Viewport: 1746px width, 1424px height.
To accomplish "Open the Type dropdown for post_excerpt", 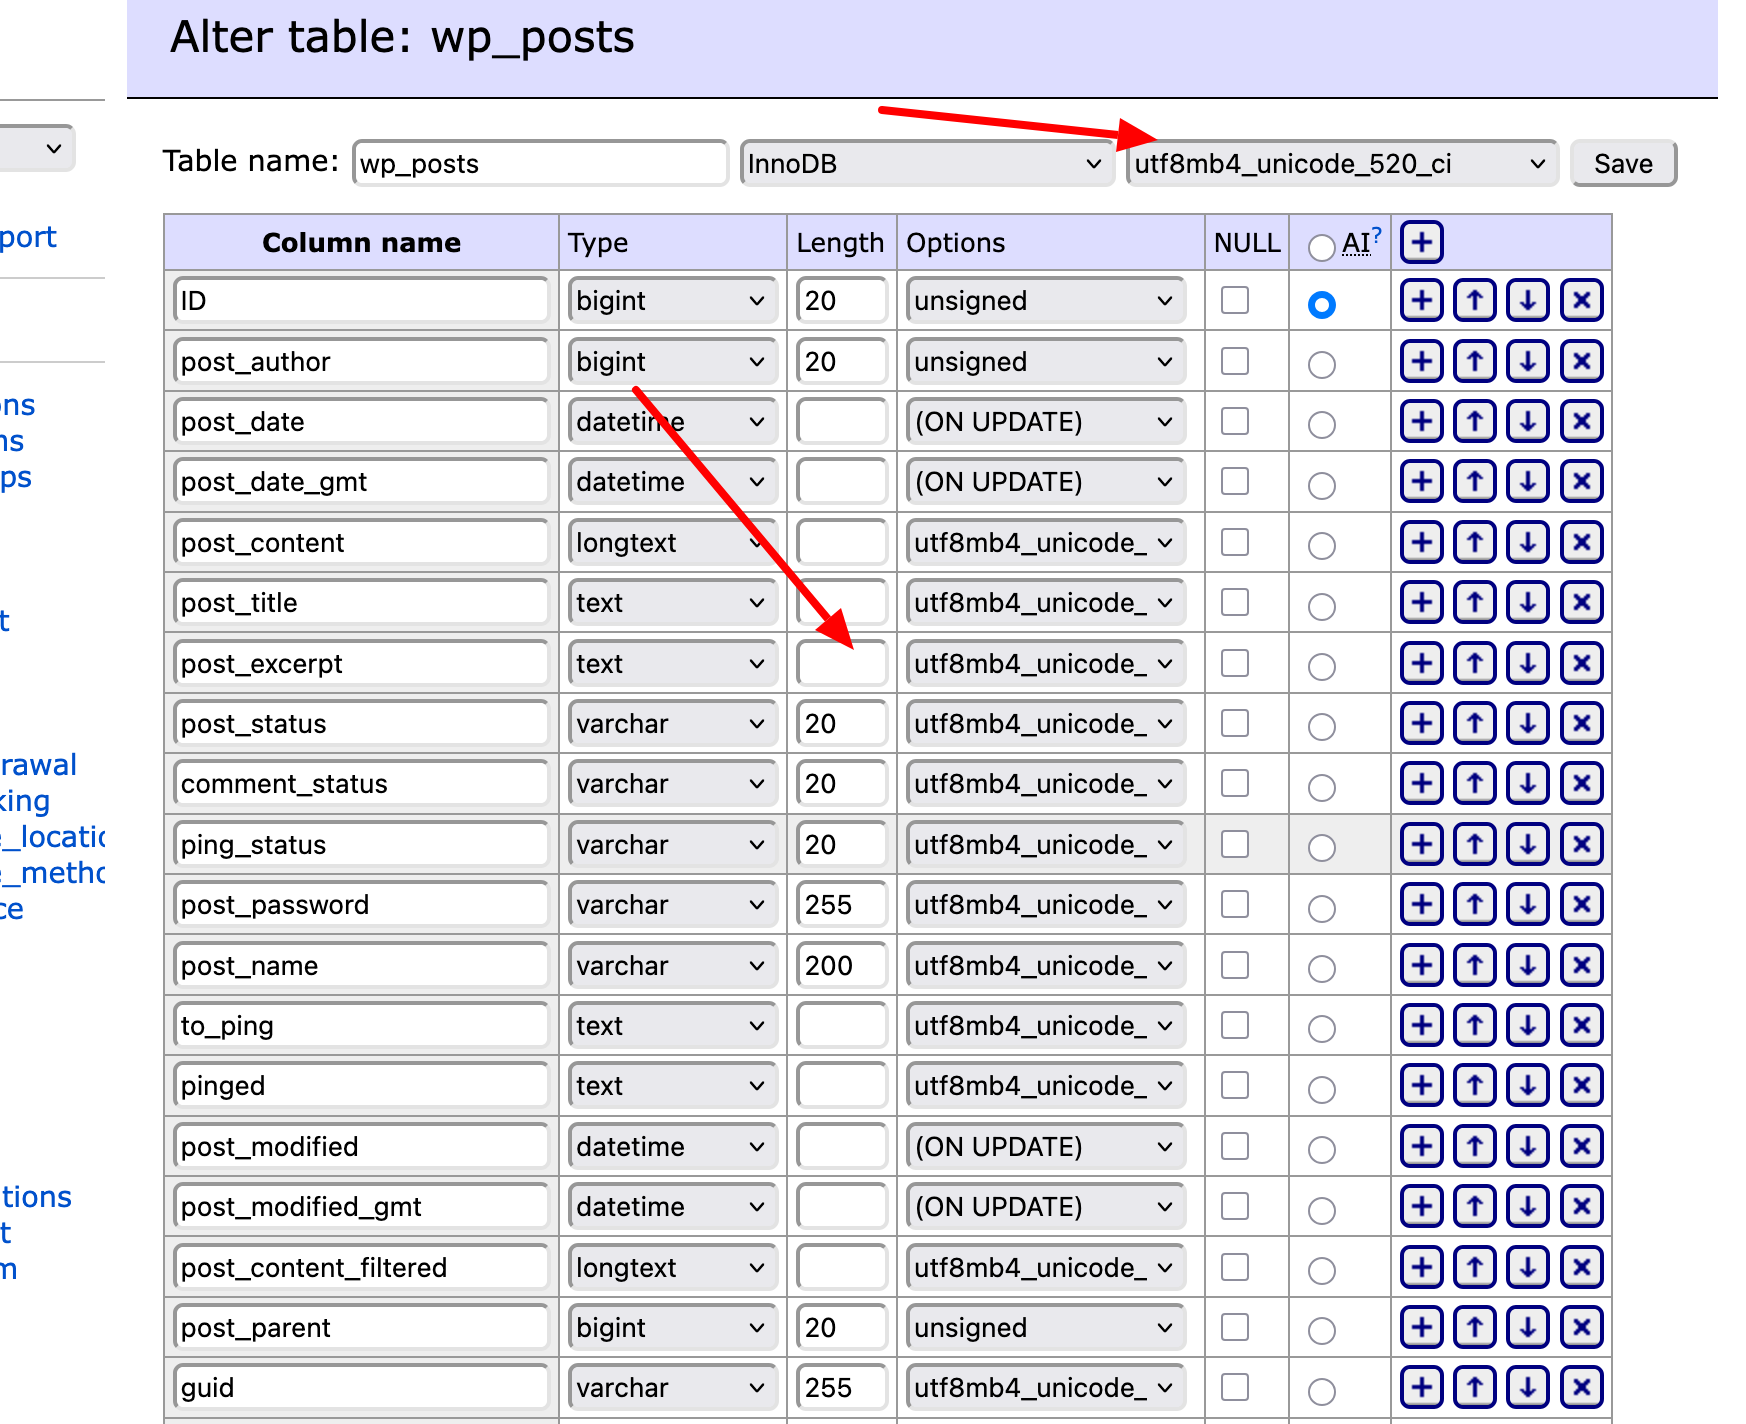I will click(671, 664).
